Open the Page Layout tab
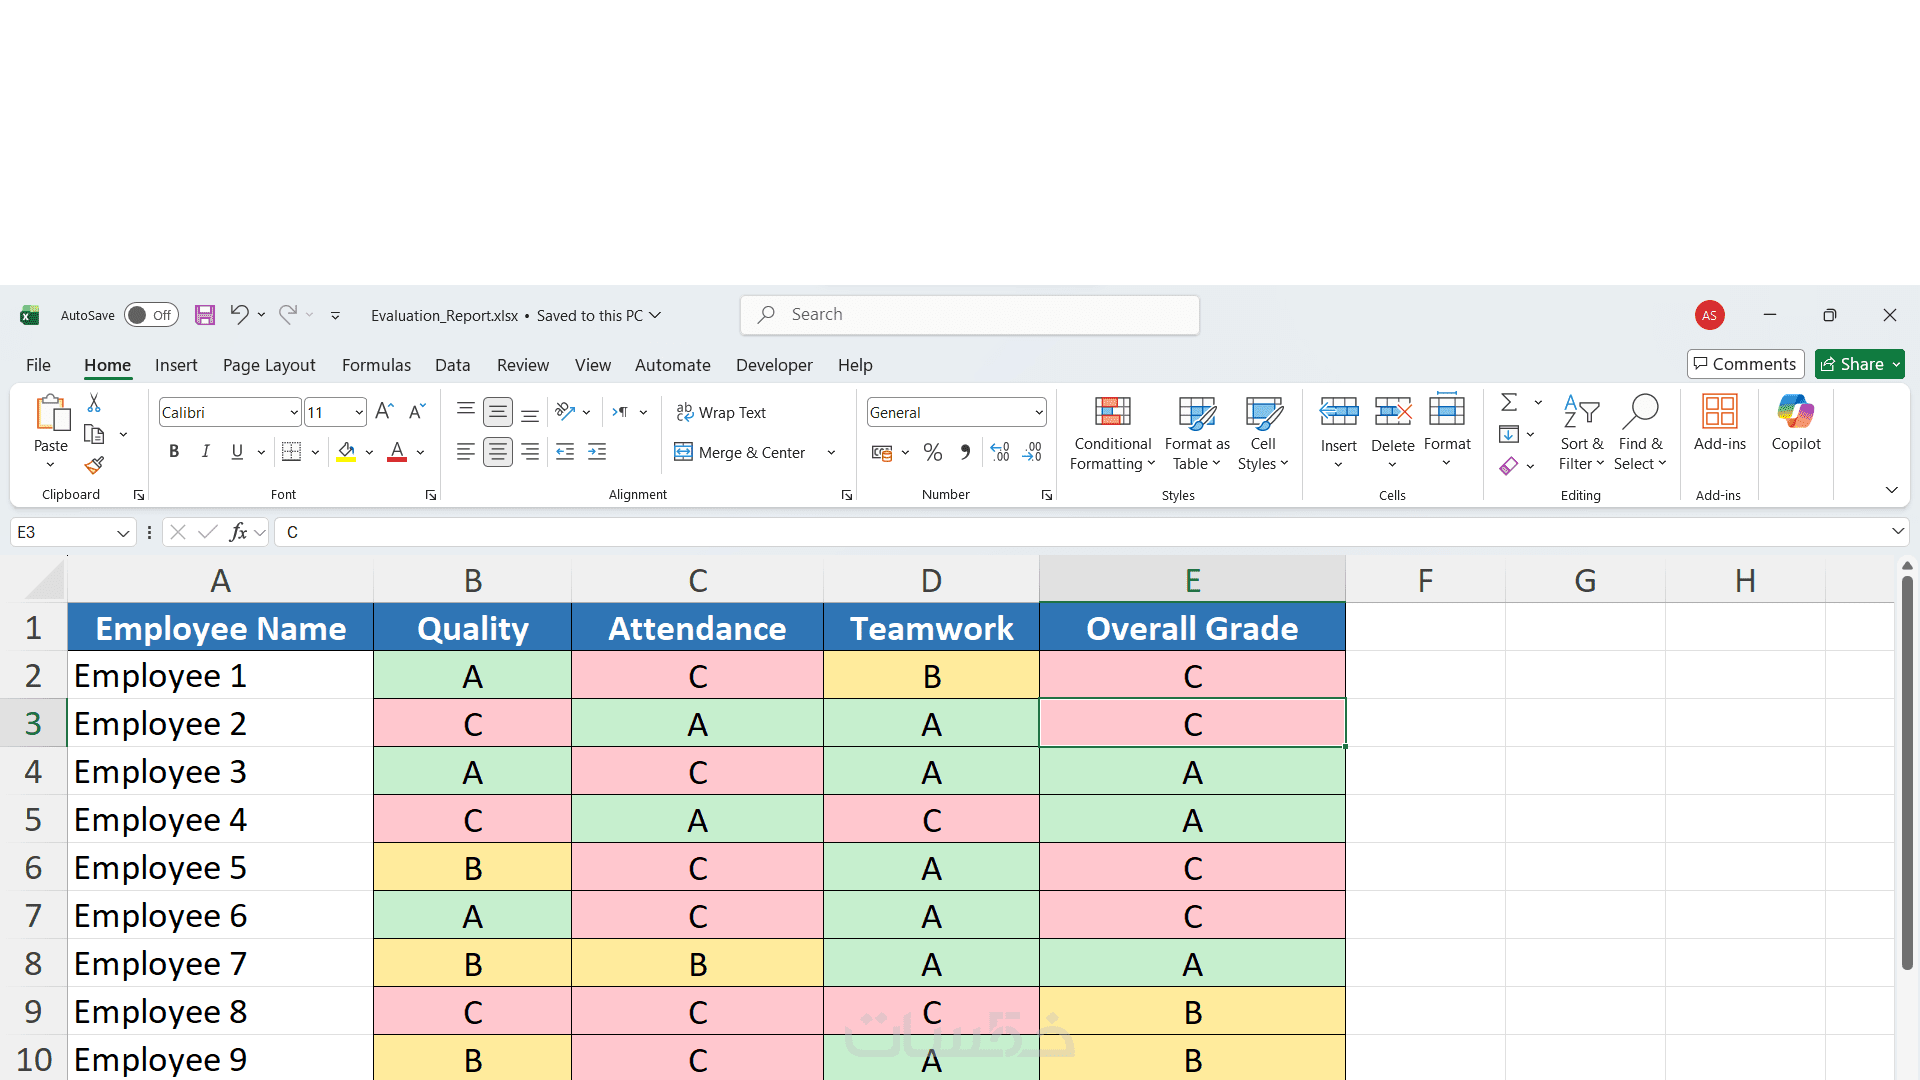The height and width of the screenshot is (1080, 1920). 269,365
